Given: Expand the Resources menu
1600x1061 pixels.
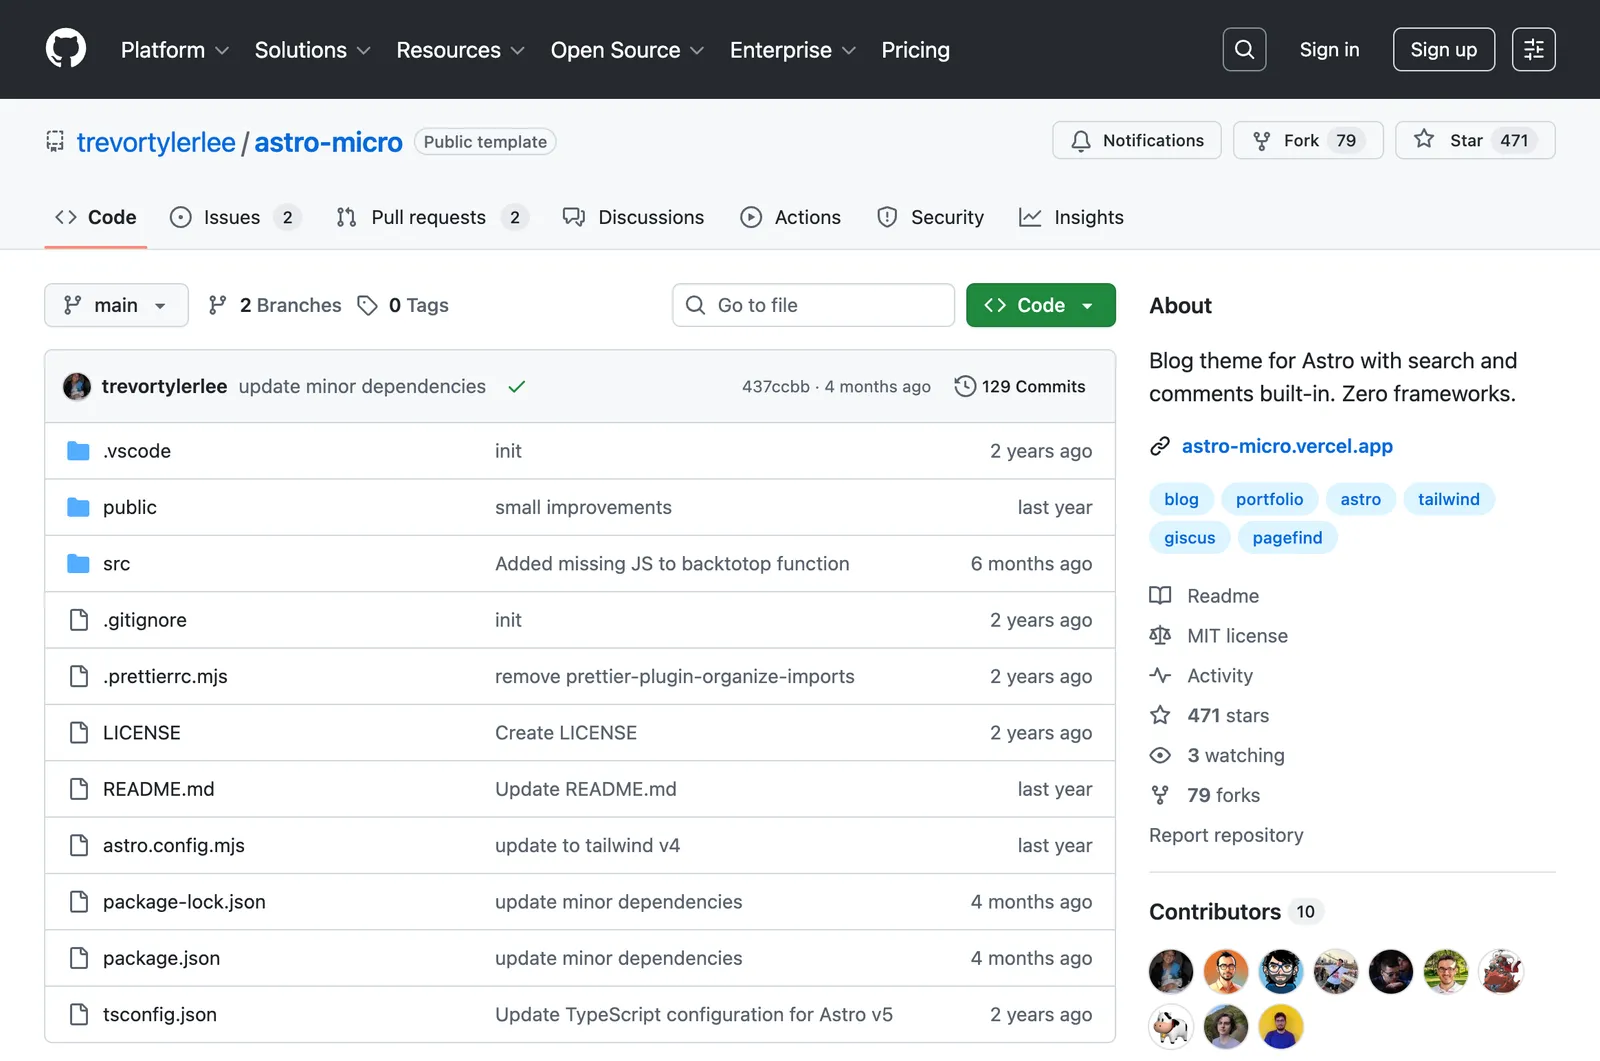Looking at the screenshot, I should point(461,50).
